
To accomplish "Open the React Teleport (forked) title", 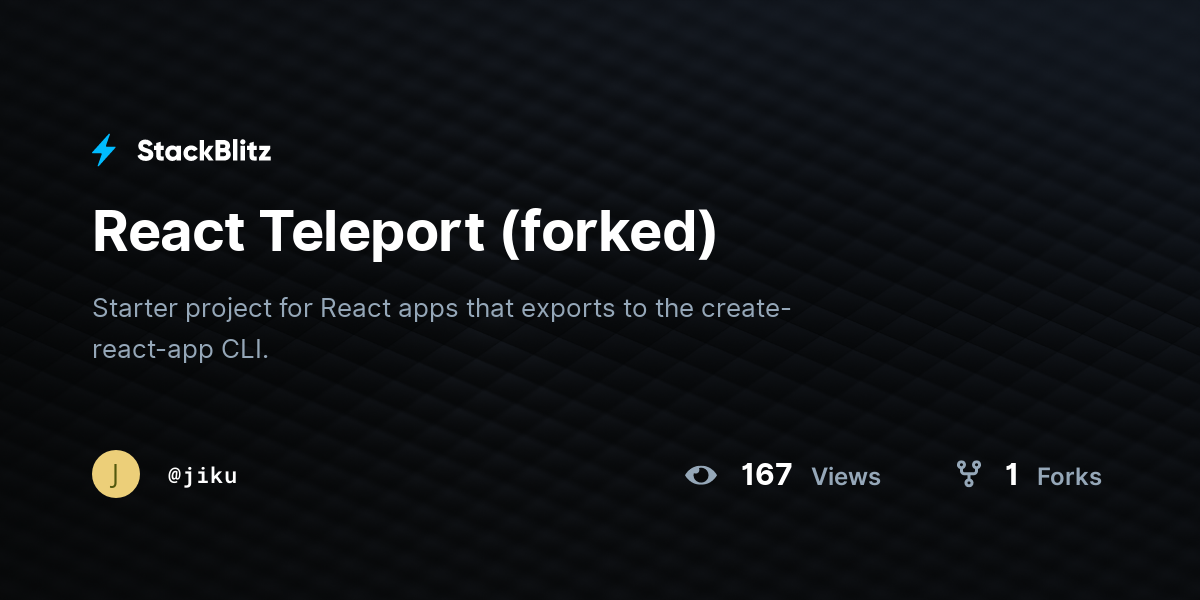I will tap(405, 233).
